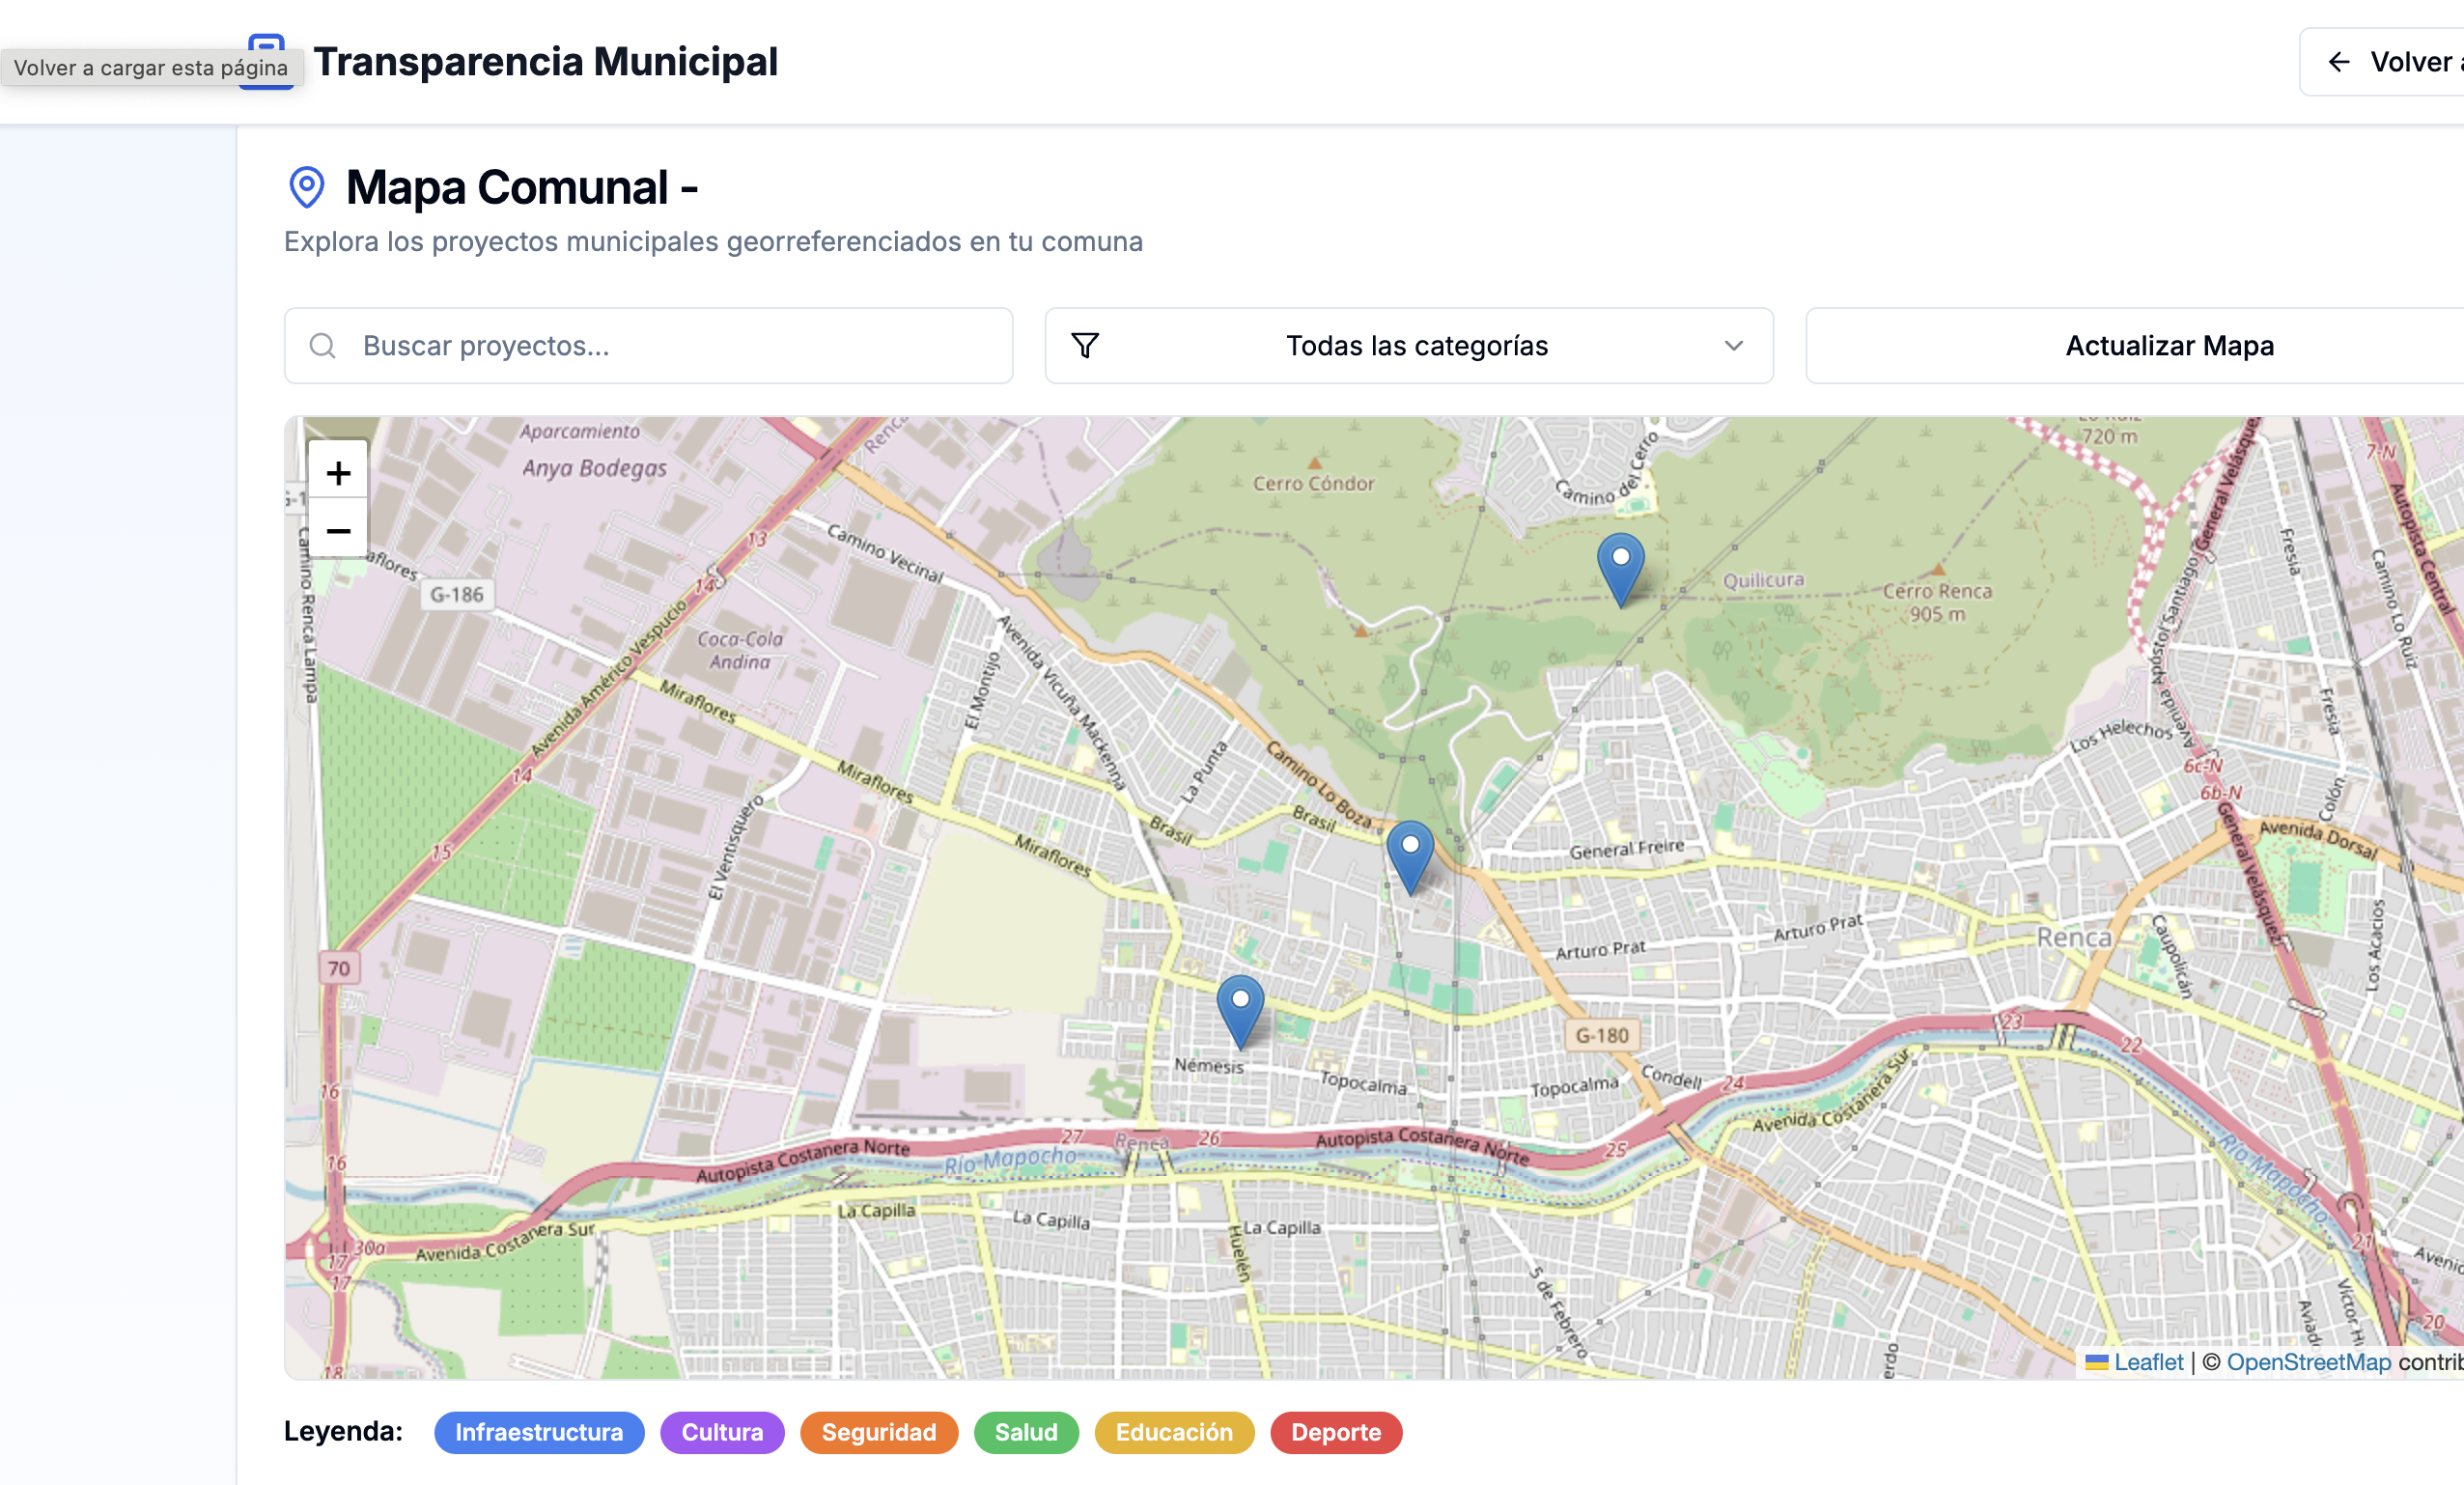Click the zoom out minus control on the map

click(x=338, y=530)
